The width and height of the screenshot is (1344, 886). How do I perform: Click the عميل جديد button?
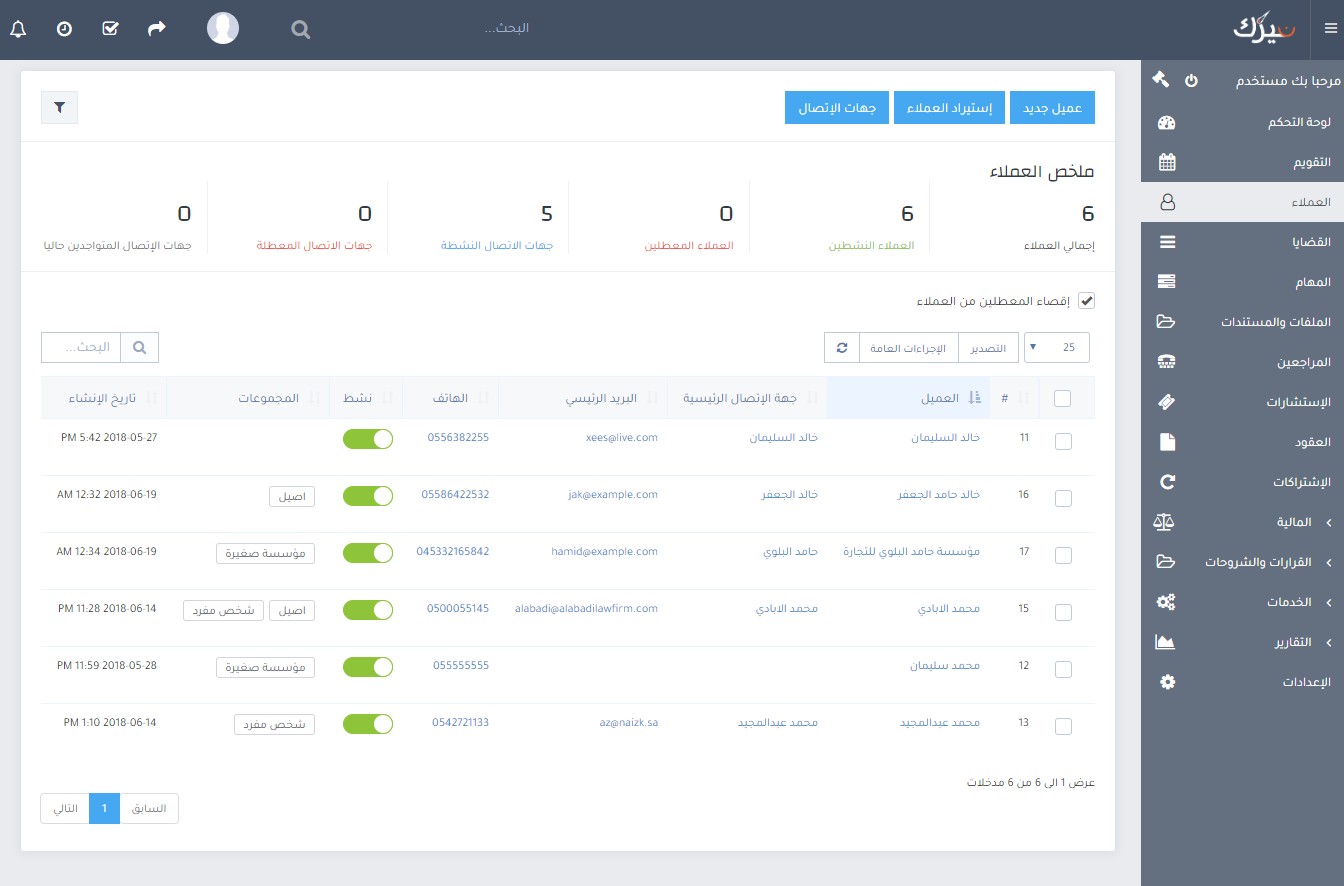coord(1053,109)
